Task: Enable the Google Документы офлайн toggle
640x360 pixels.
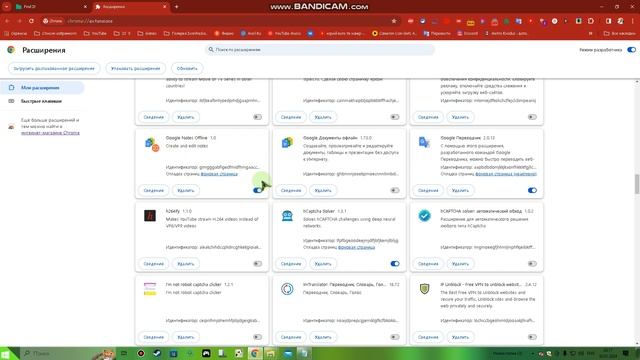Action: 395,190
